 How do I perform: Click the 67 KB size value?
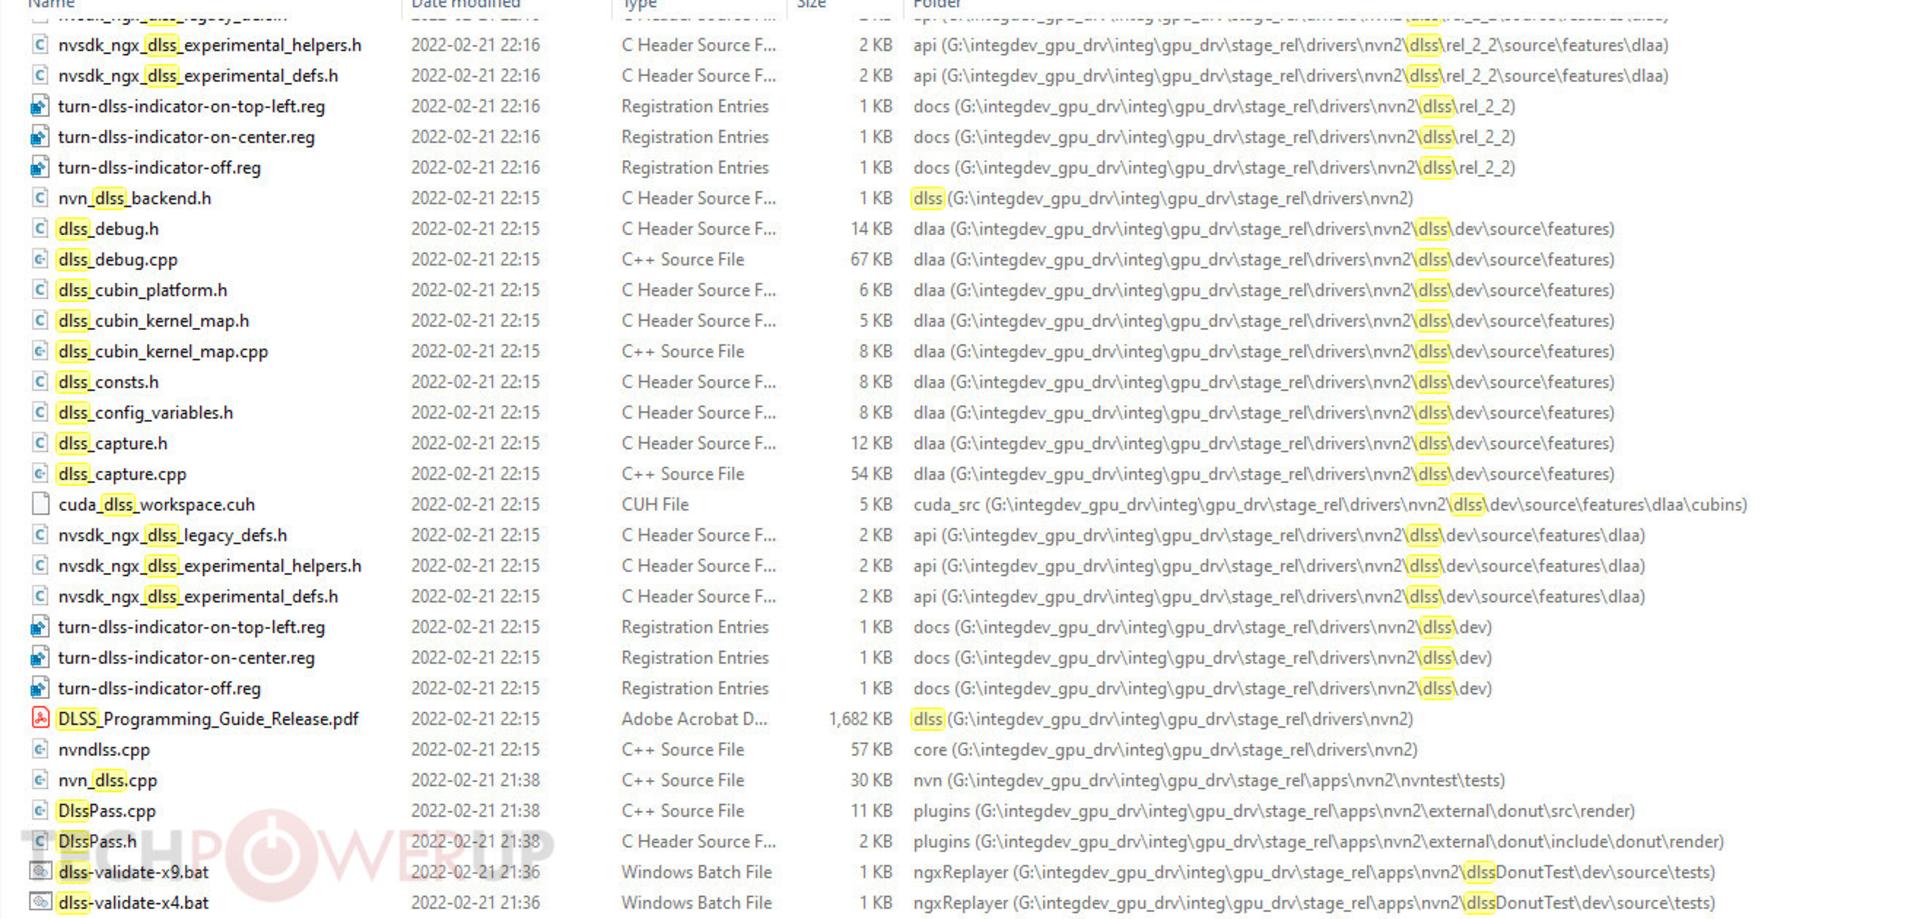(871, 259)
